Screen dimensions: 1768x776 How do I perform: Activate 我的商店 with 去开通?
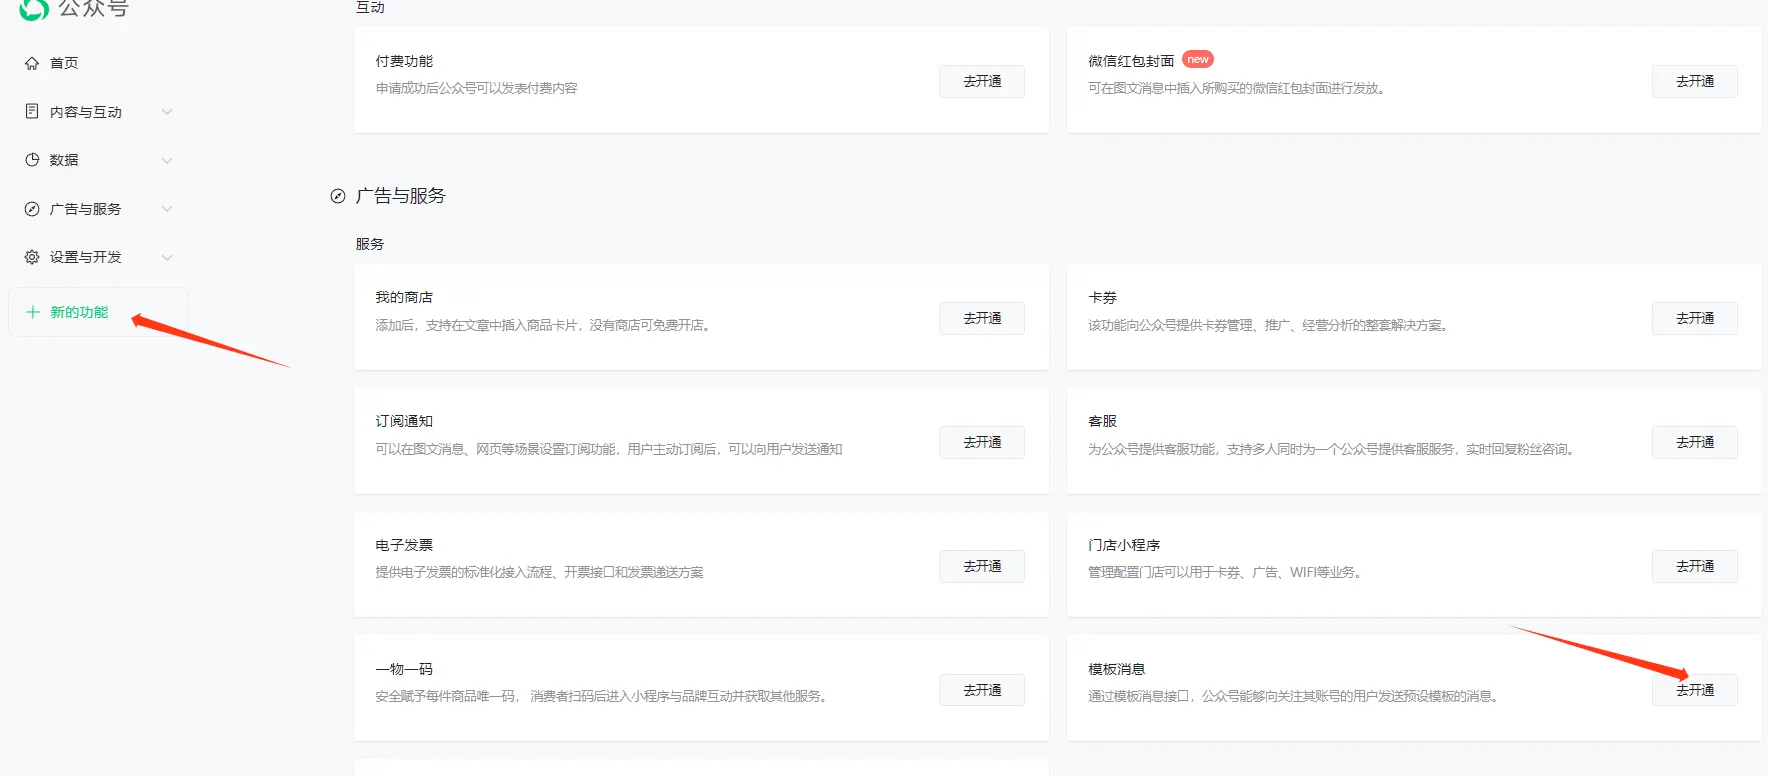[x=981, y=318]
